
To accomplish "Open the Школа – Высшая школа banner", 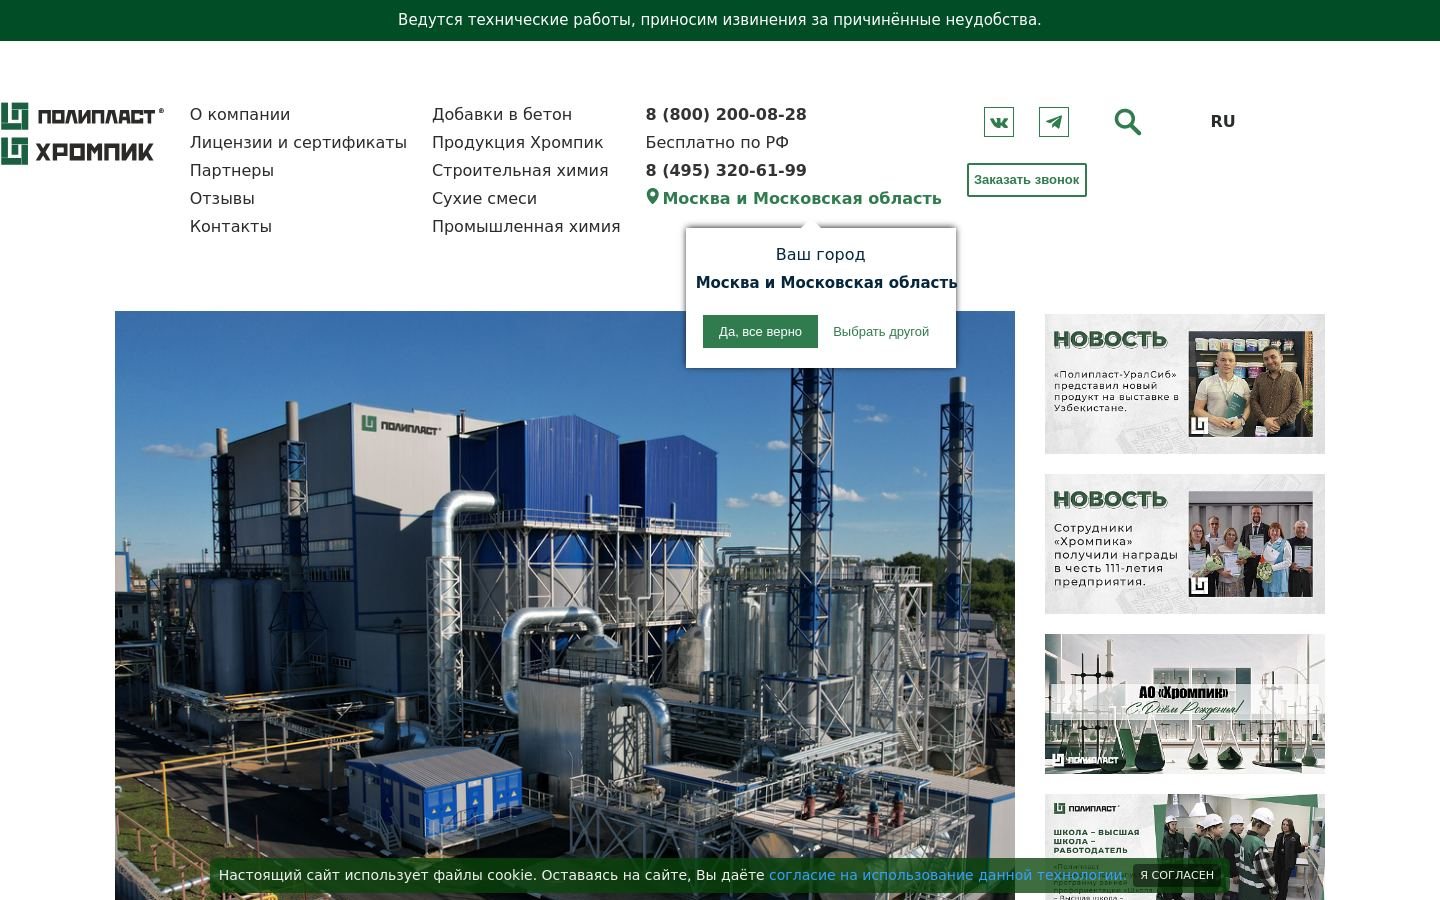I will click(x=1185, y=847).
